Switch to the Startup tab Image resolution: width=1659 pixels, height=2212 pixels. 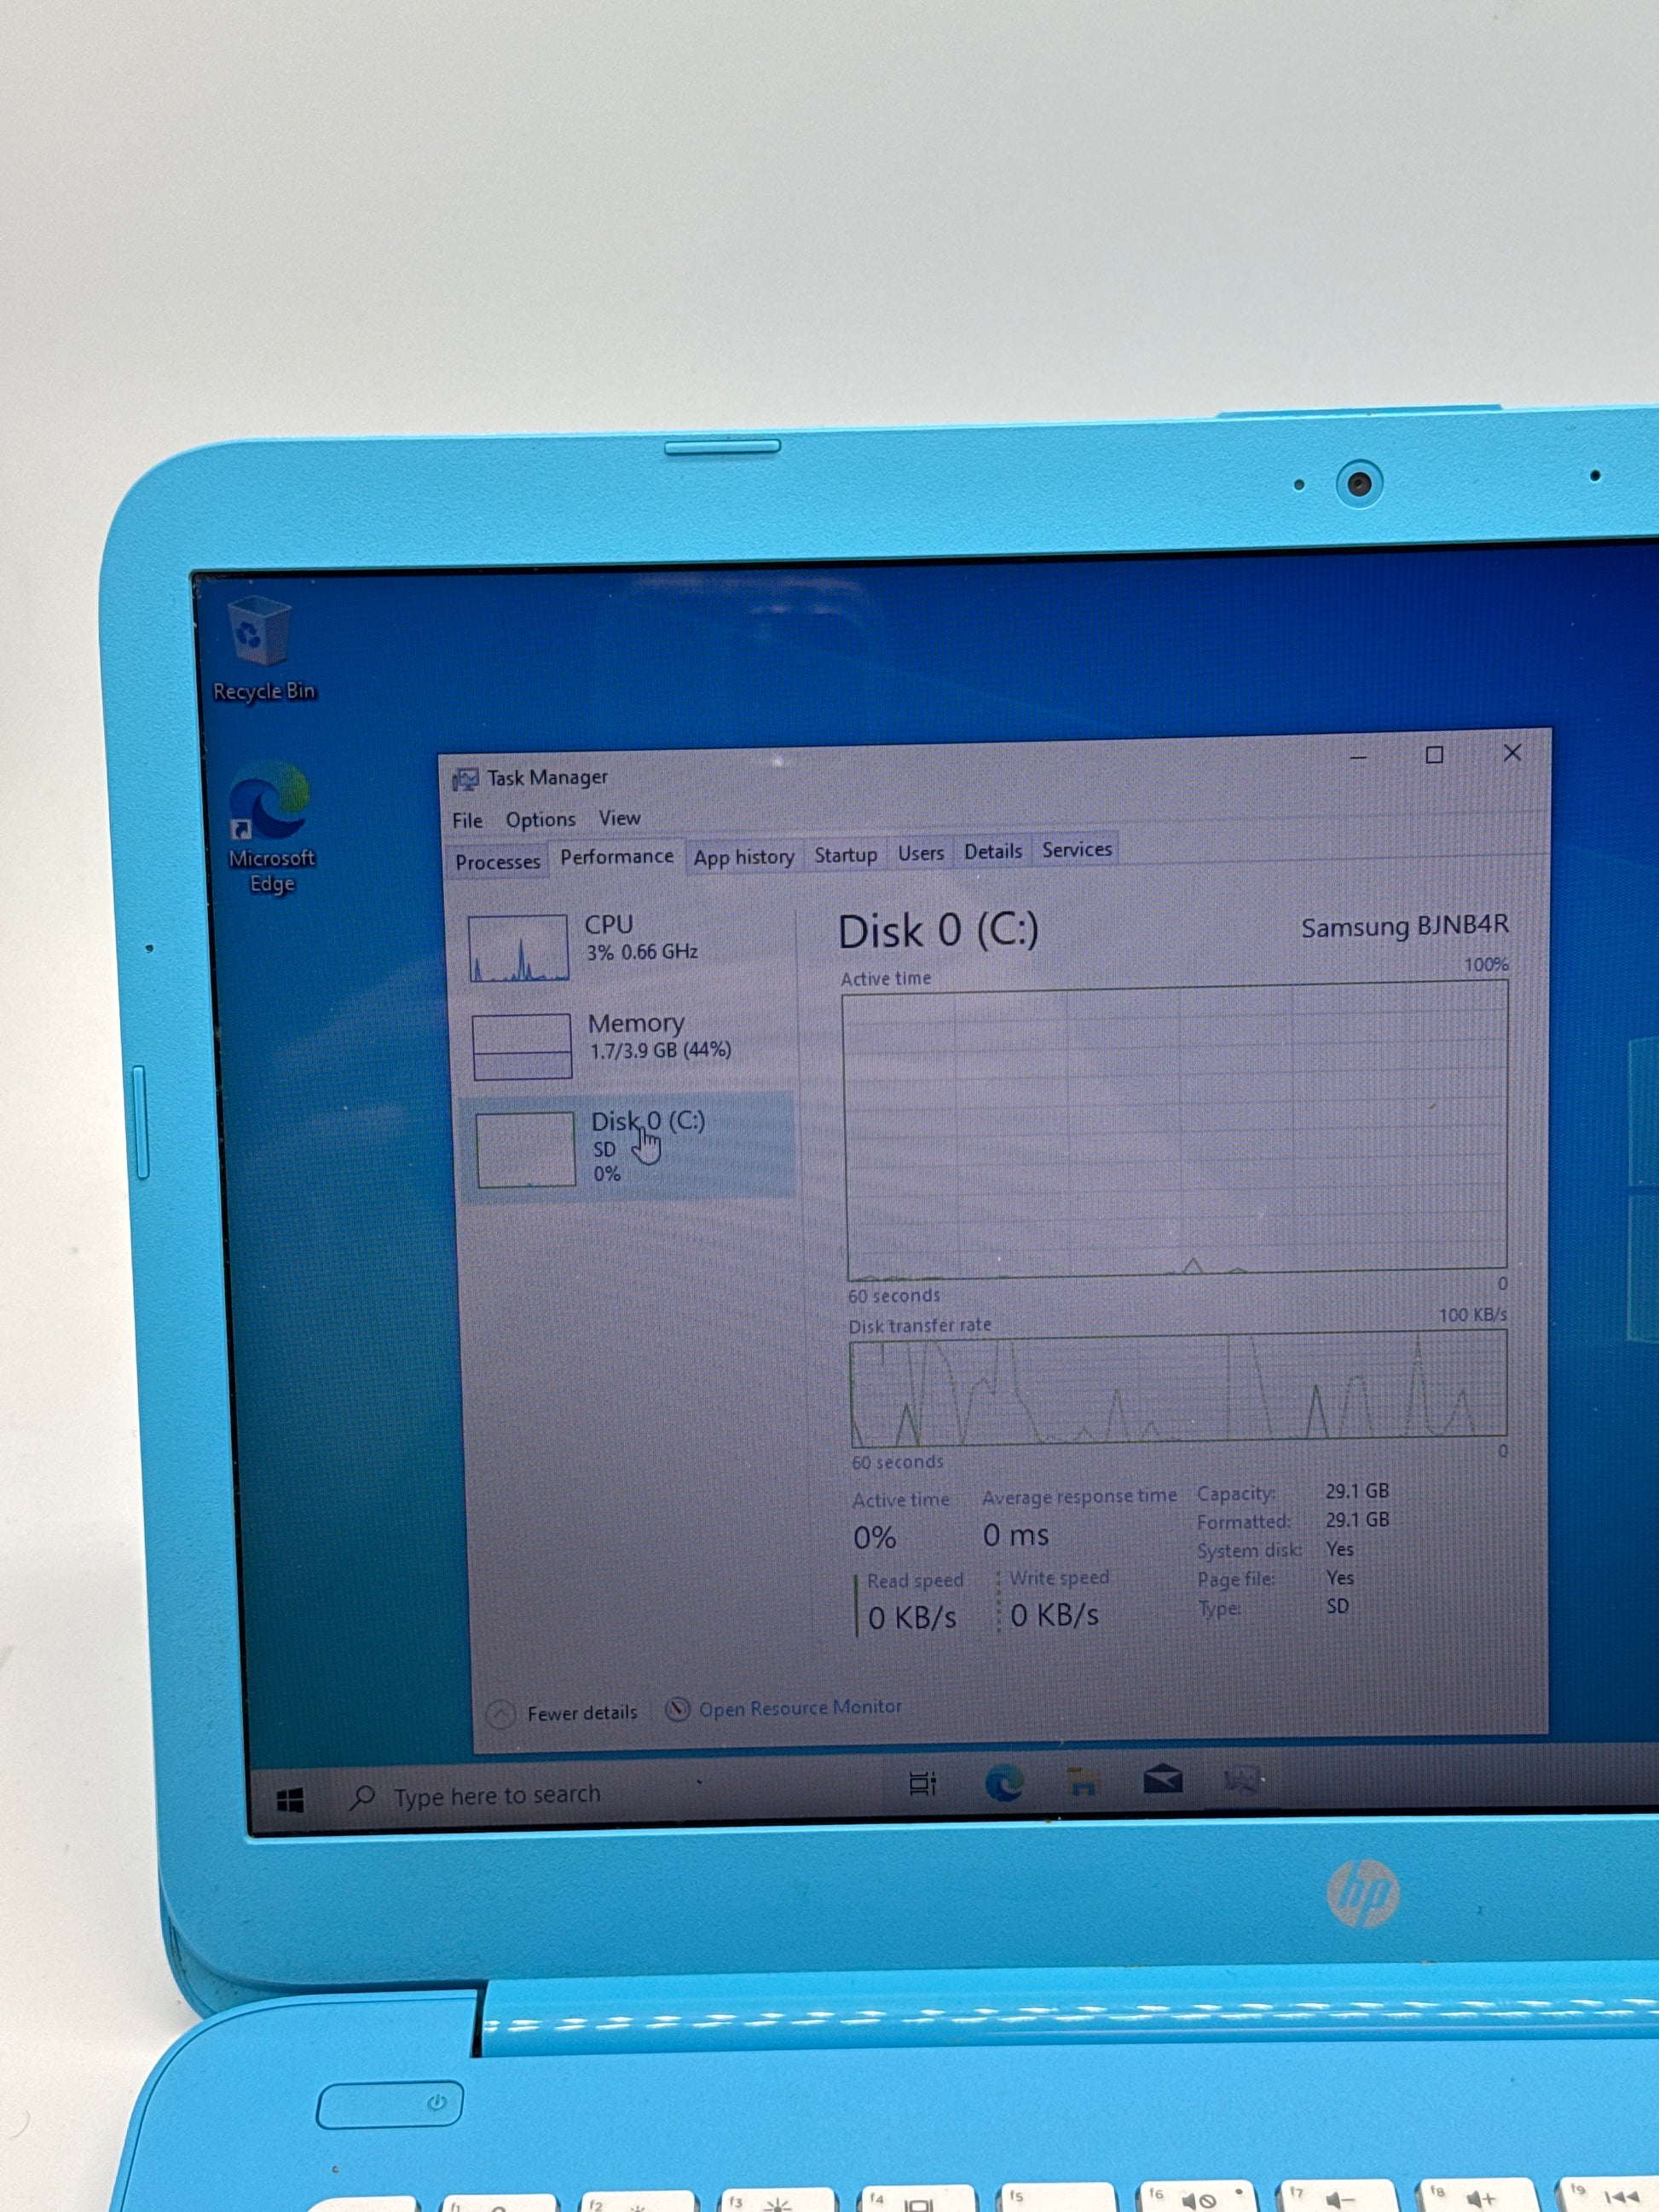coord(845,855)
